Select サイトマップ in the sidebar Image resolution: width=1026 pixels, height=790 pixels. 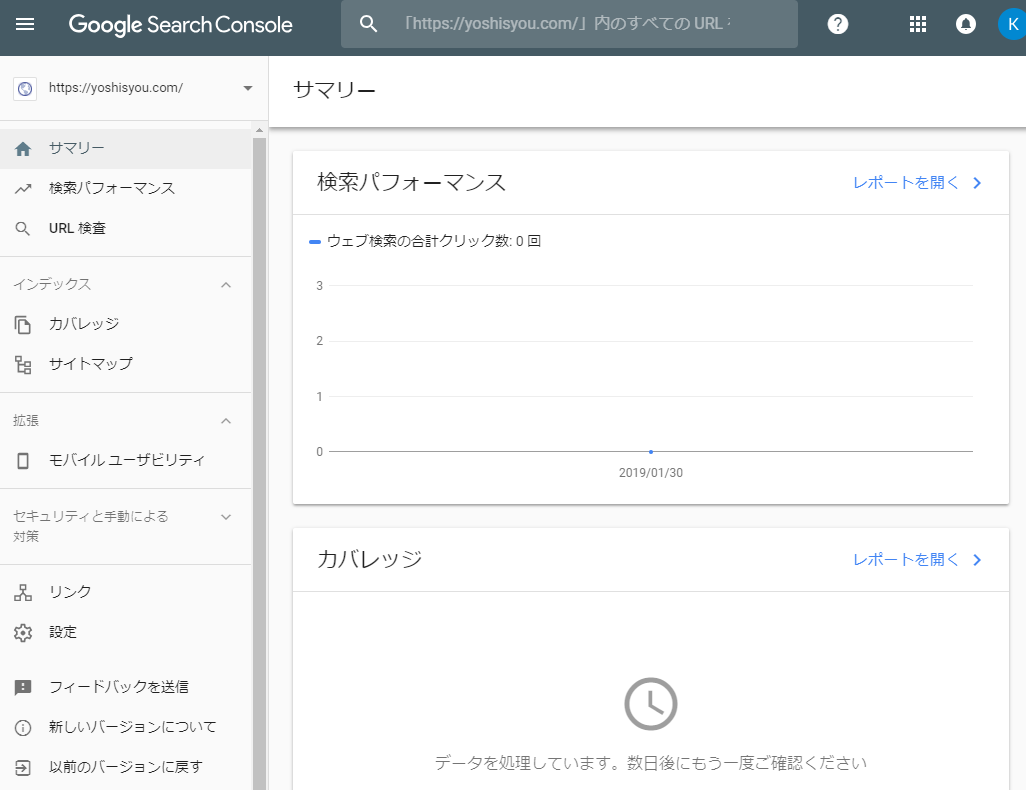pos(91,364)
